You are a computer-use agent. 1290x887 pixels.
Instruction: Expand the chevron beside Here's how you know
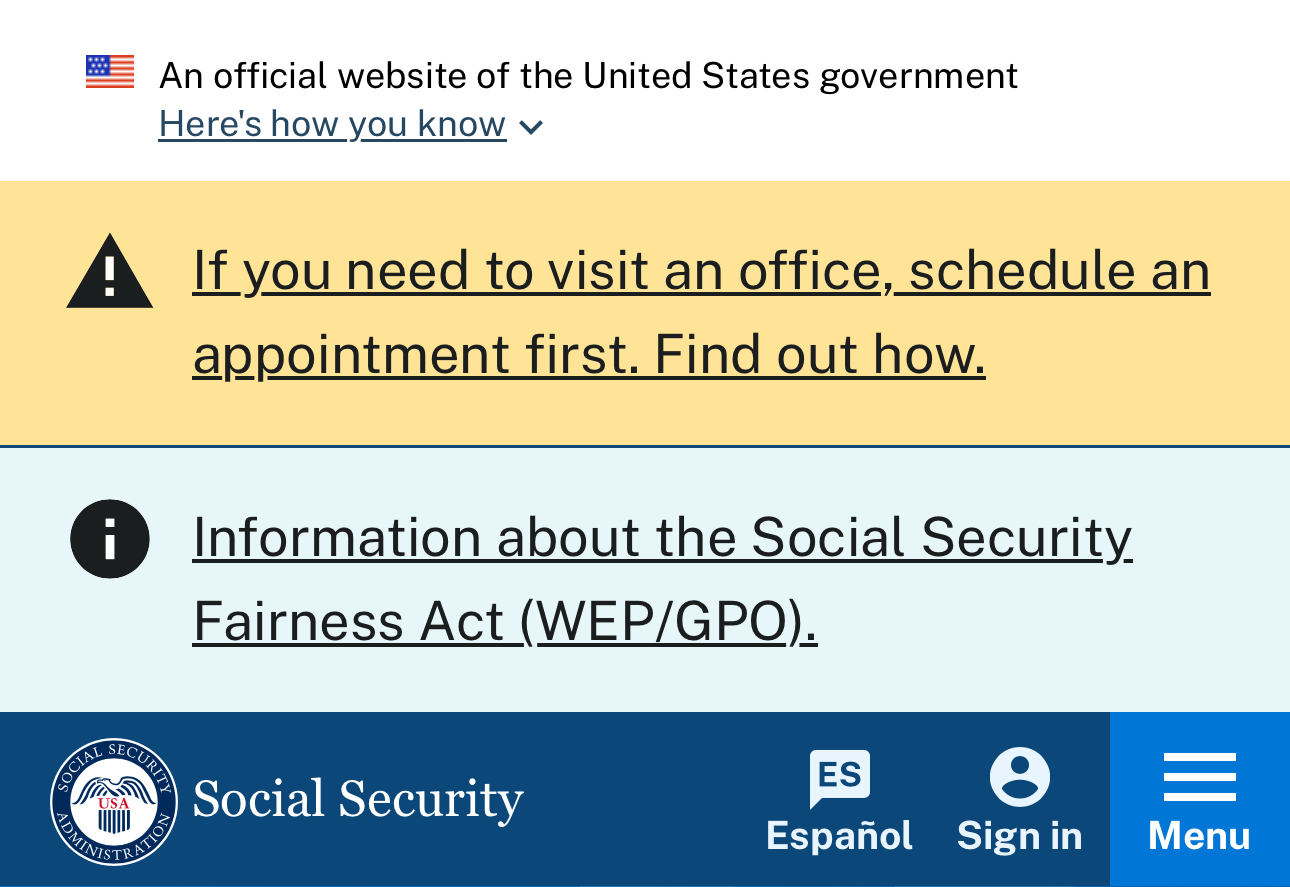click(x=532, y=127)
